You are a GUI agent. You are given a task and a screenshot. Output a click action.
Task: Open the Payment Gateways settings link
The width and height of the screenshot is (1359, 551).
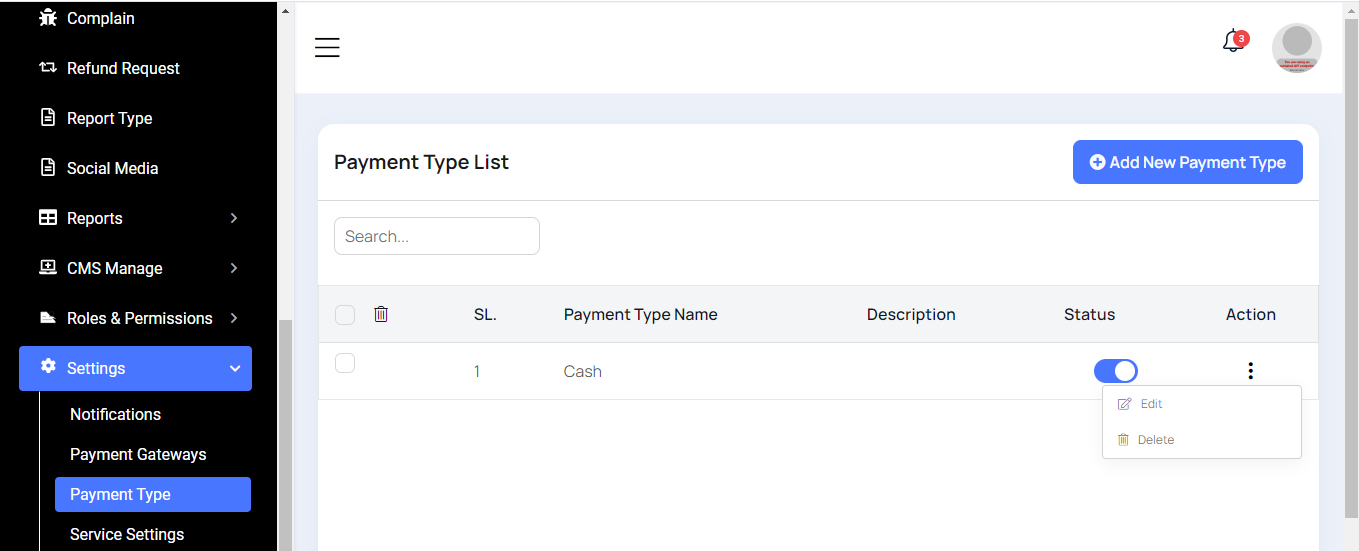(x=138, y=454)
